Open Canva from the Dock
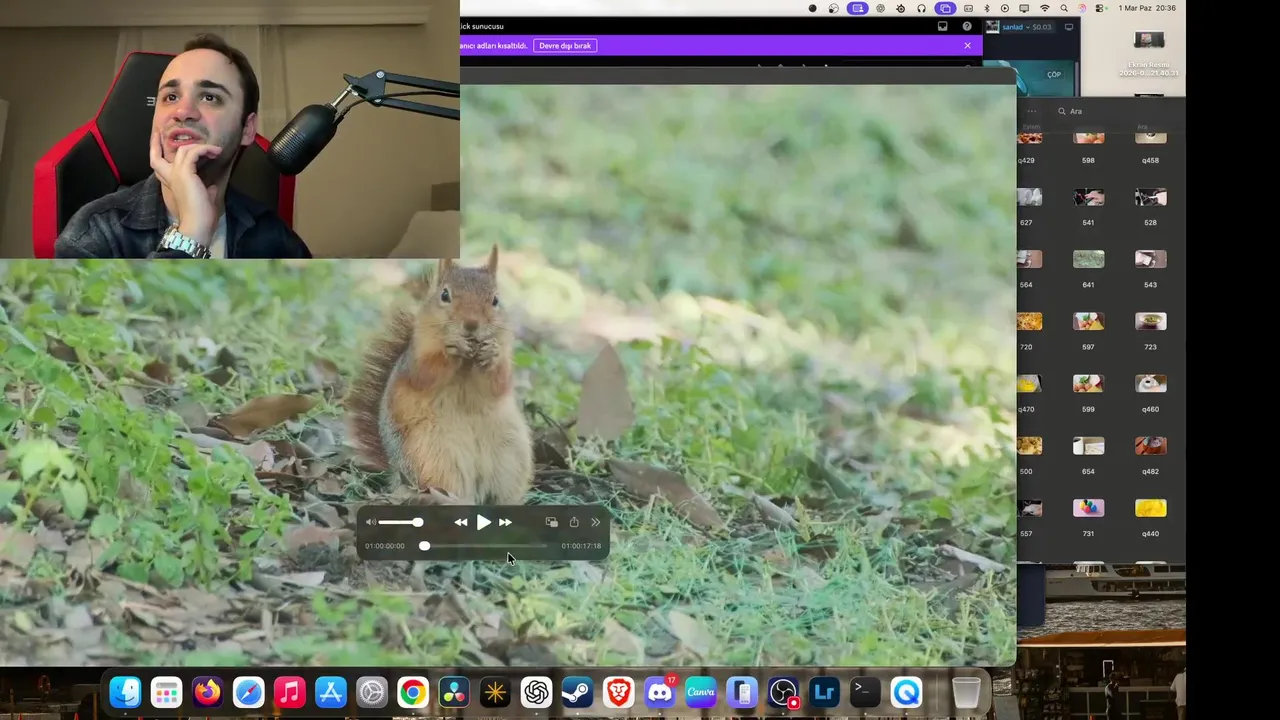The height and width of the screenshot is (720, 1280). pyautogui.click(x=701, y=692)
